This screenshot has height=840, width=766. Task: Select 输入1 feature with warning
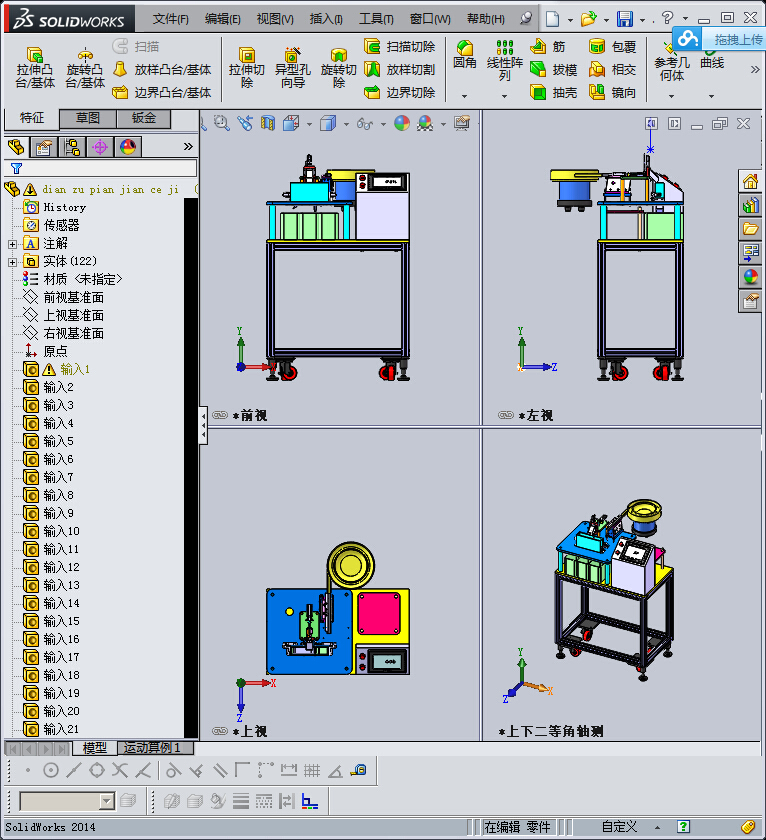click(74, 369)
